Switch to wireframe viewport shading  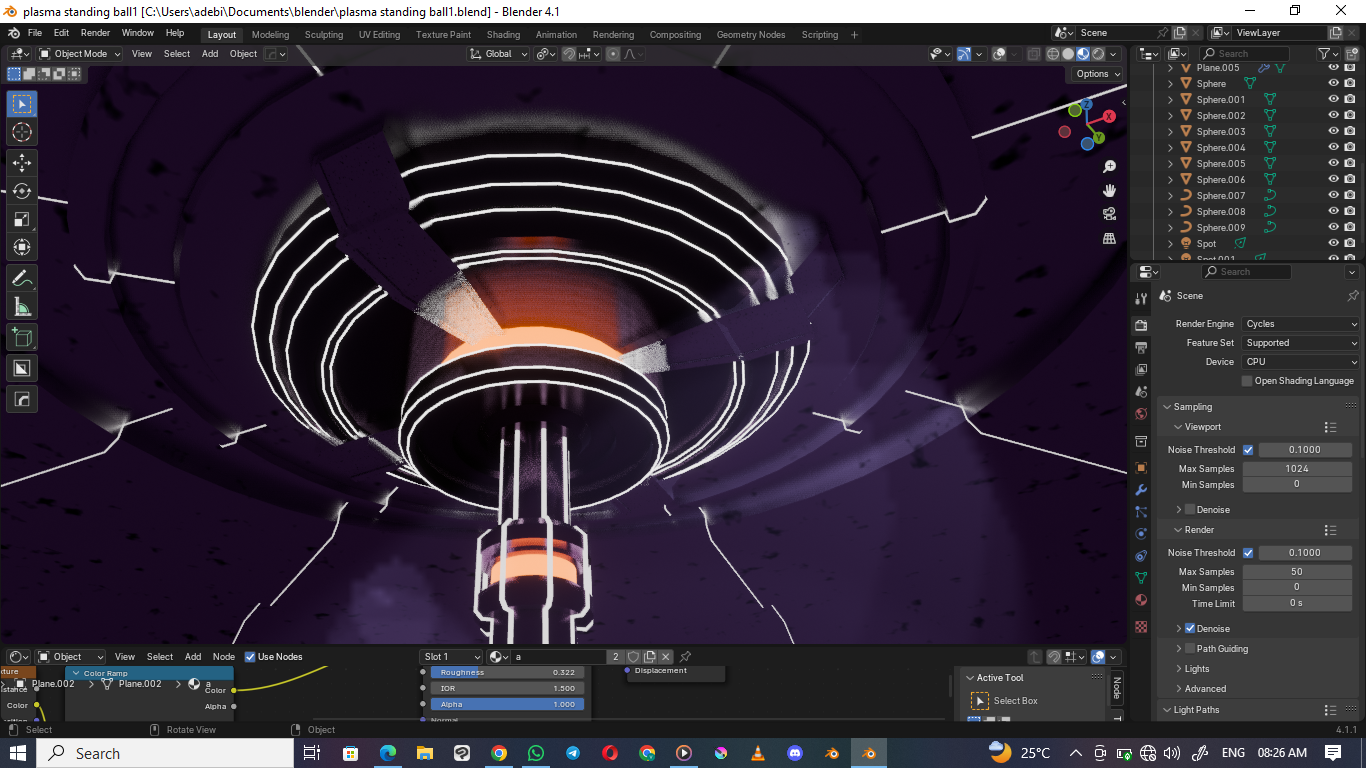1053,54
